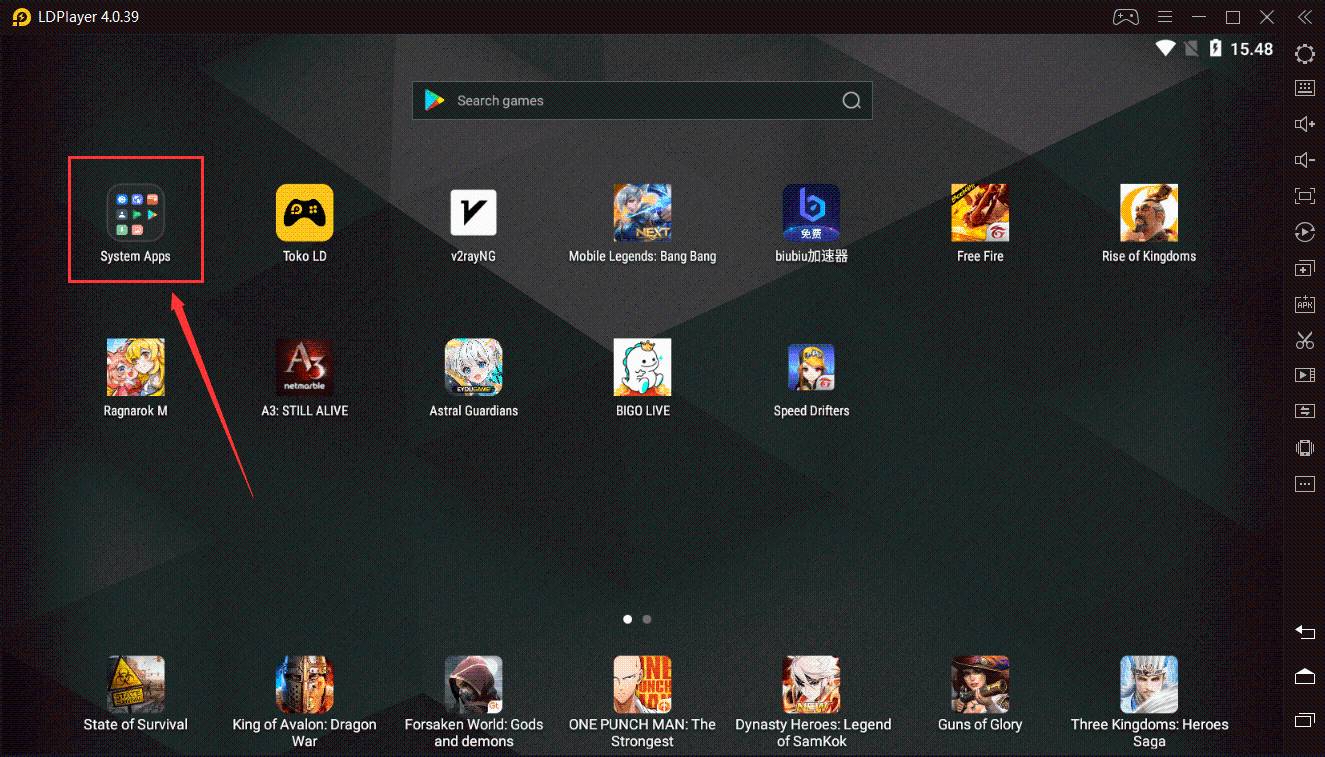The image size is (1325, 757).
Task: Open State of Survival from the dock
Action: point(135,684)
